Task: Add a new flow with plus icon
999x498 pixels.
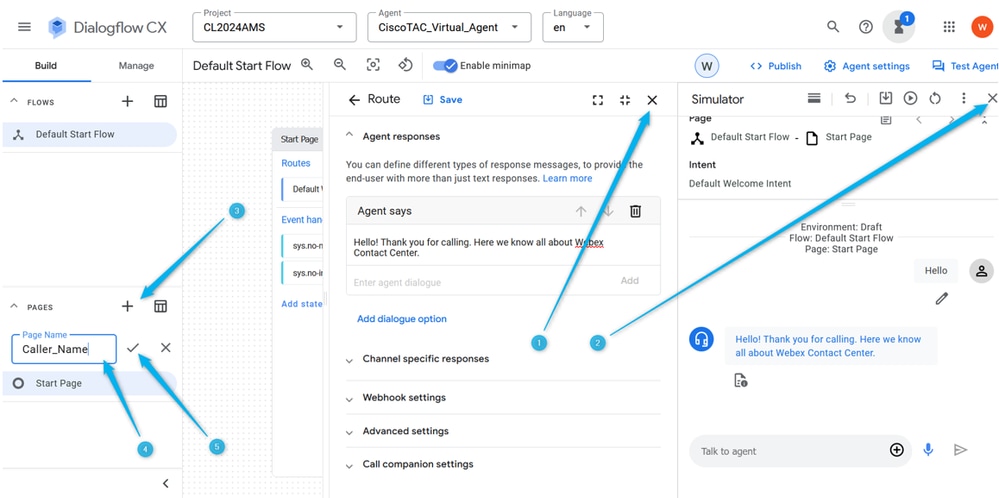Action: coord(127,101)
